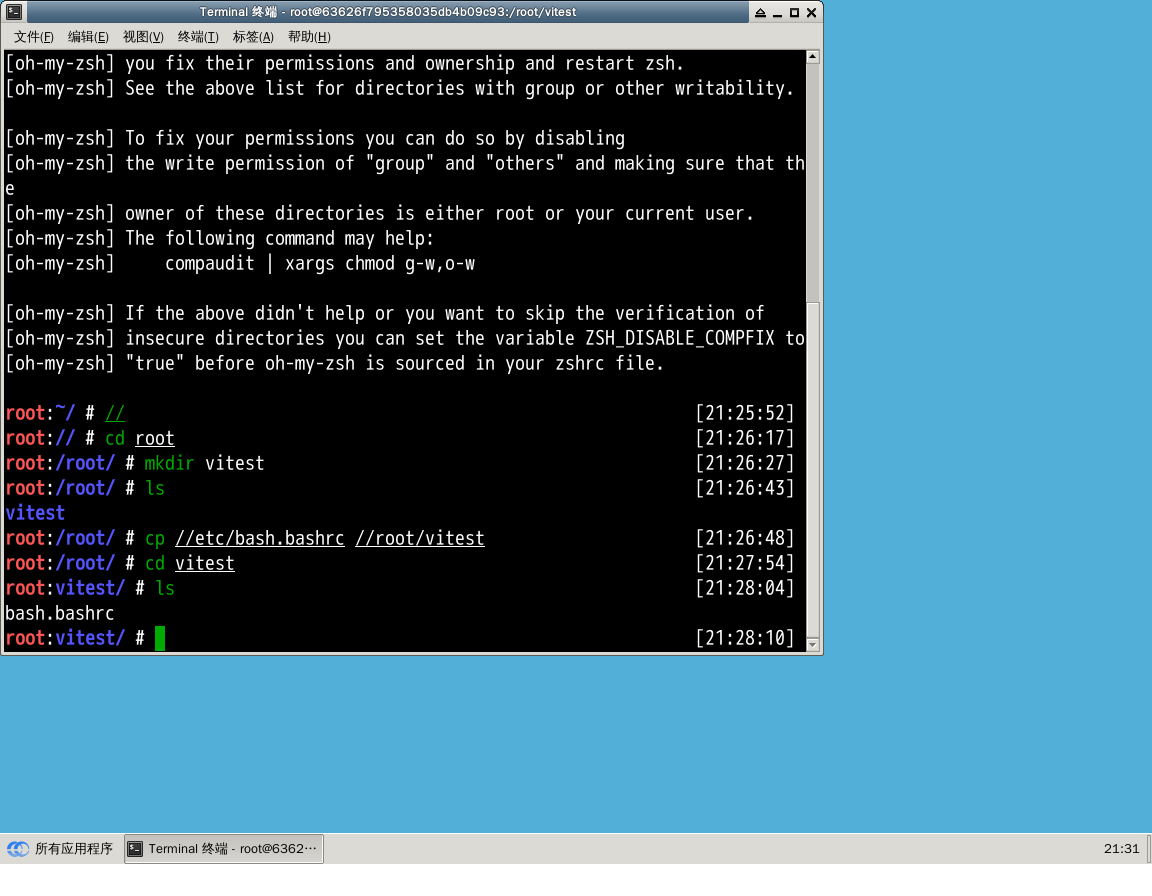Minimize the Terminal window
1152x896 pixels.
click(x=777, y=12)
